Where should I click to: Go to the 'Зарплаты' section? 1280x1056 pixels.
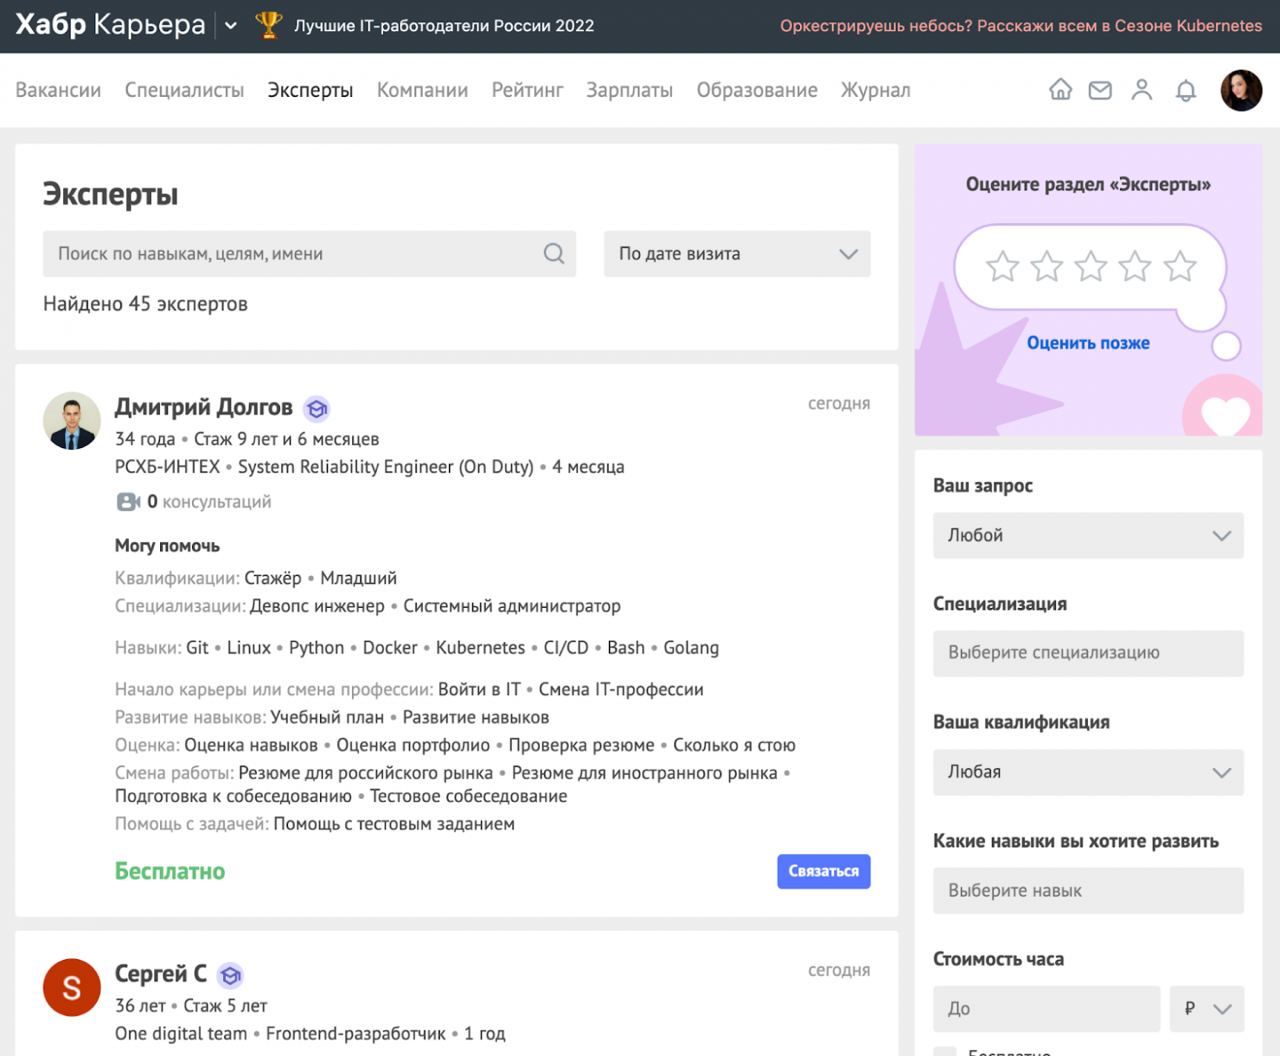click(x=629, y=90)
